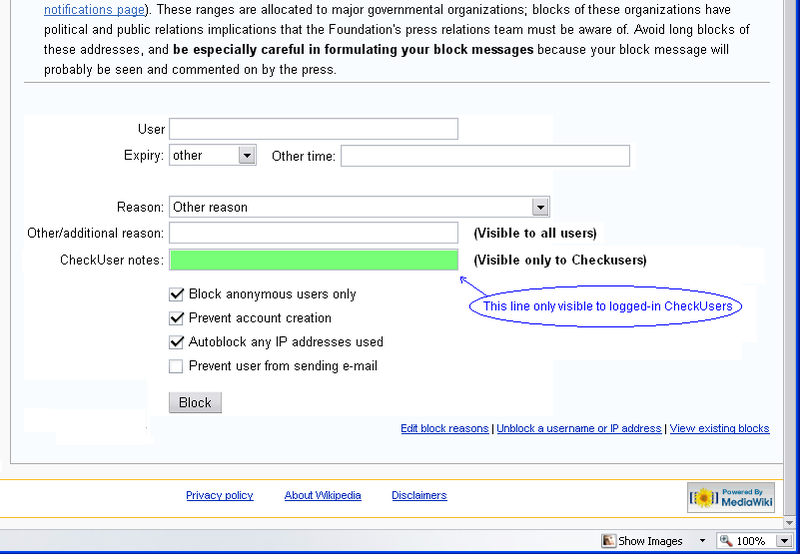Open the View existing blocks link
This screenshot has width=800, height=554.
pos(719,428)
